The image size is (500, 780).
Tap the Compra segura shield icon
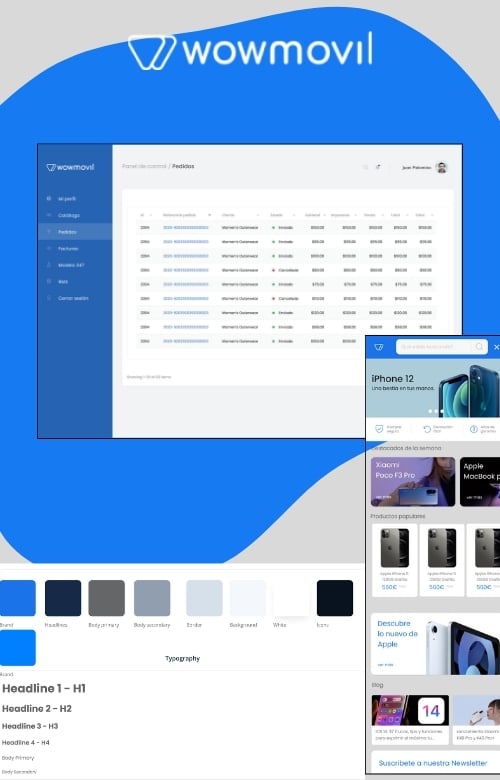[x=379, y=429]
